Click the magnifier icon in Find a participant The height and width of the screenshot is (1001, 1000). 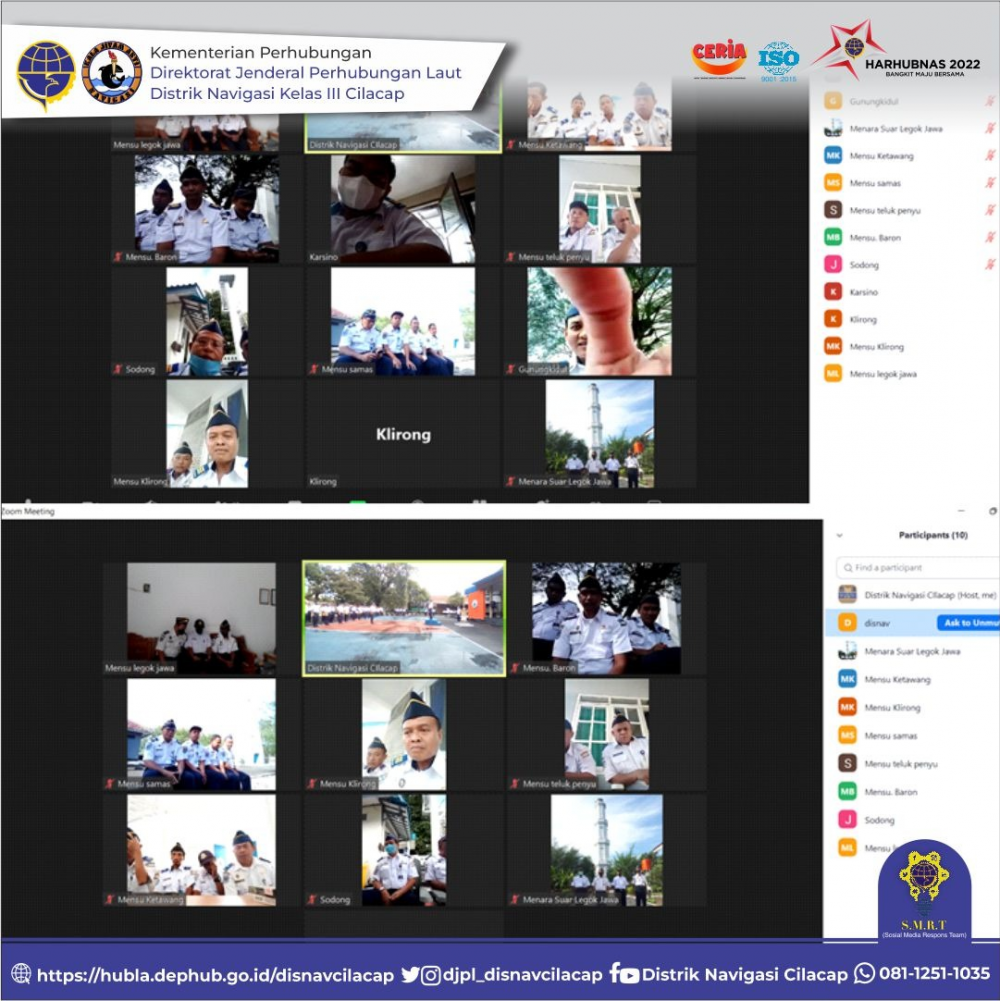point(848,568)
